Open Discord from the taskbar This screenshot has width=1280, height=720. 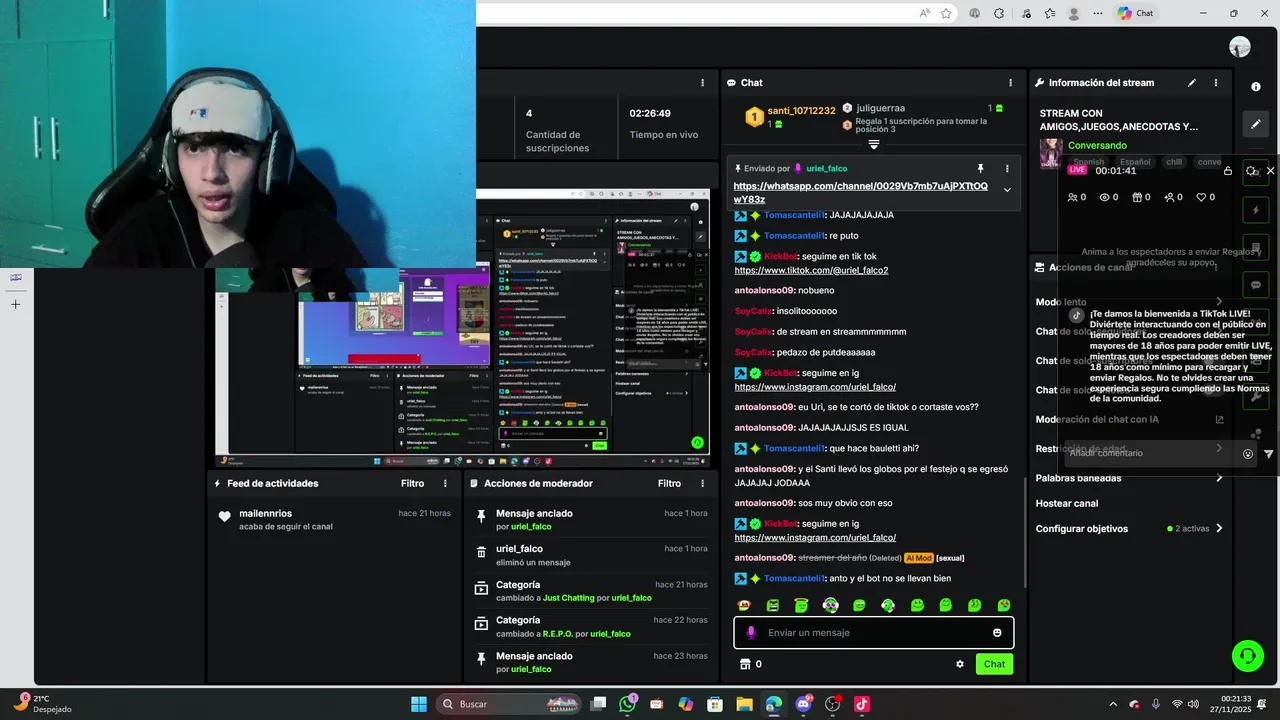(803, 704)
